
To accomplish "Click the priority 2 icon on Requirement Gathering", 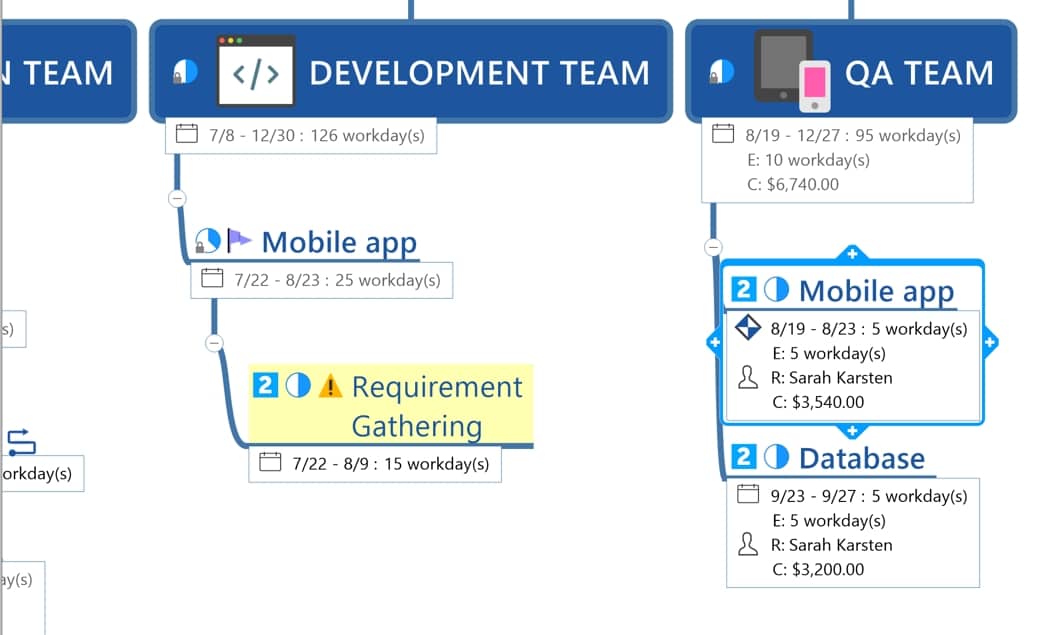I will (265, 385).
